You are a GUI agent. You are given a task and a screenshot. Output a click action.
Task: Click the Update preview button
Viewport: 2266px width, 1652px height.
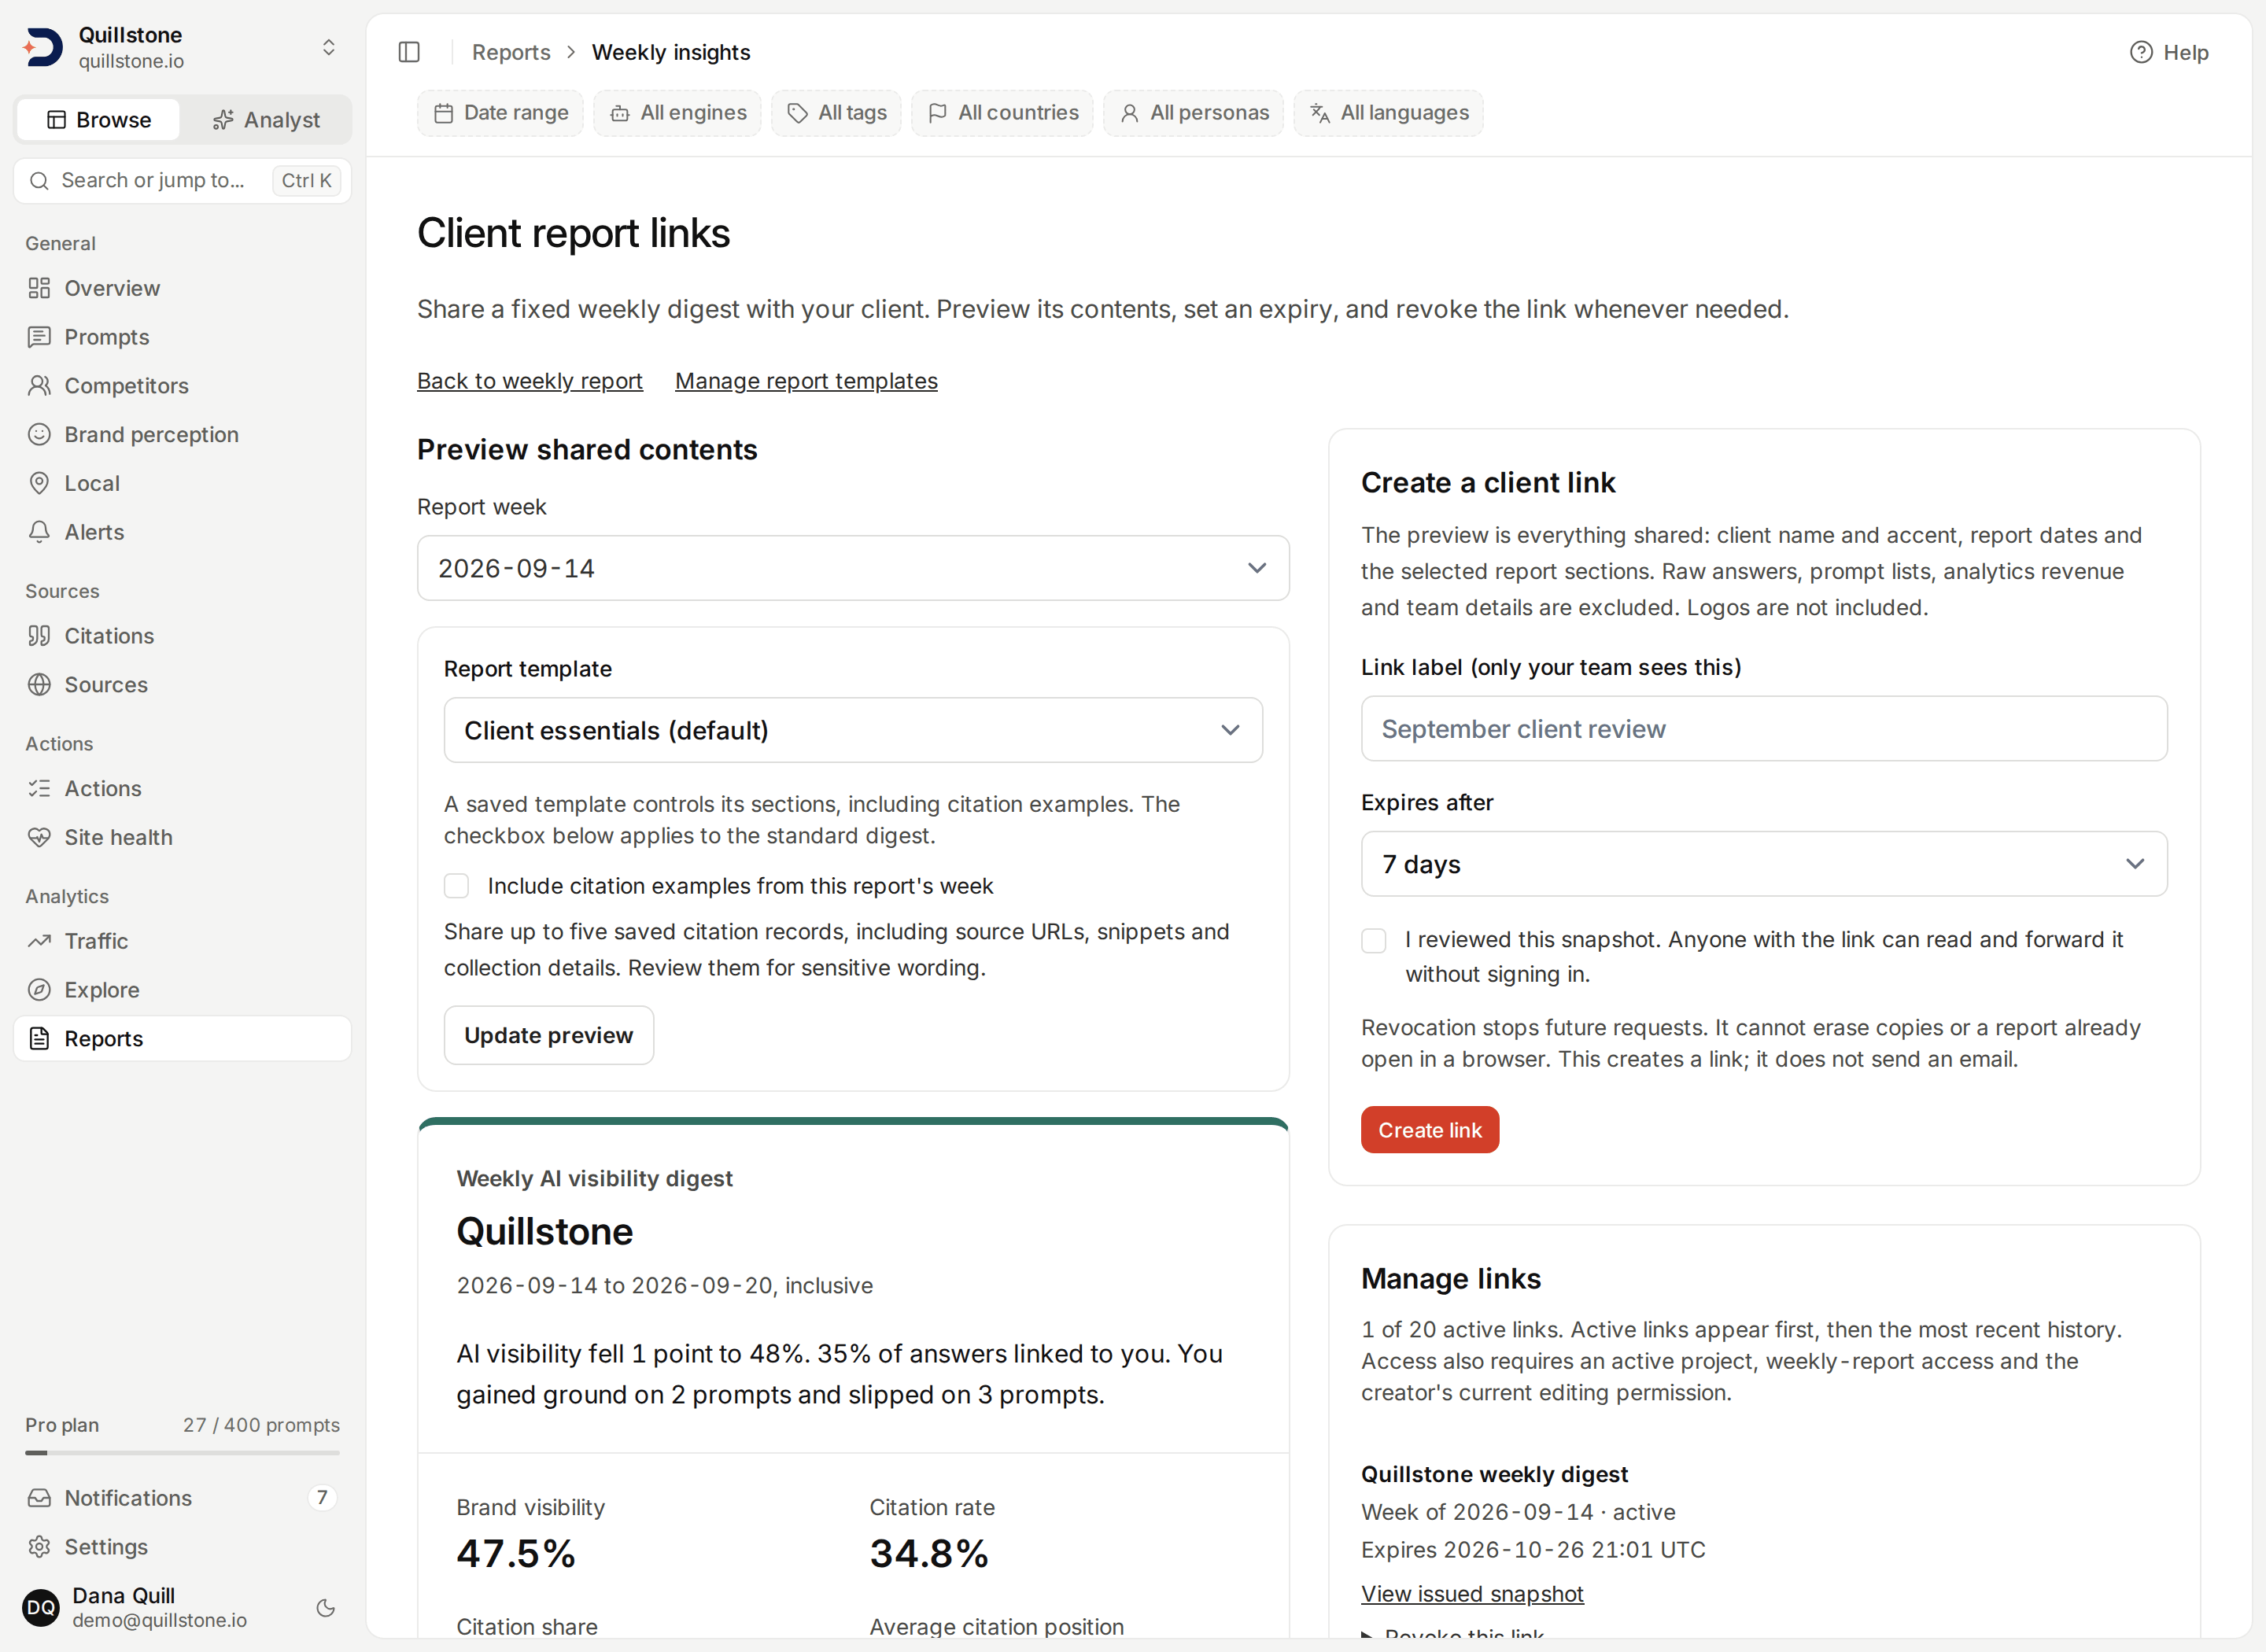pos(548,1035)
